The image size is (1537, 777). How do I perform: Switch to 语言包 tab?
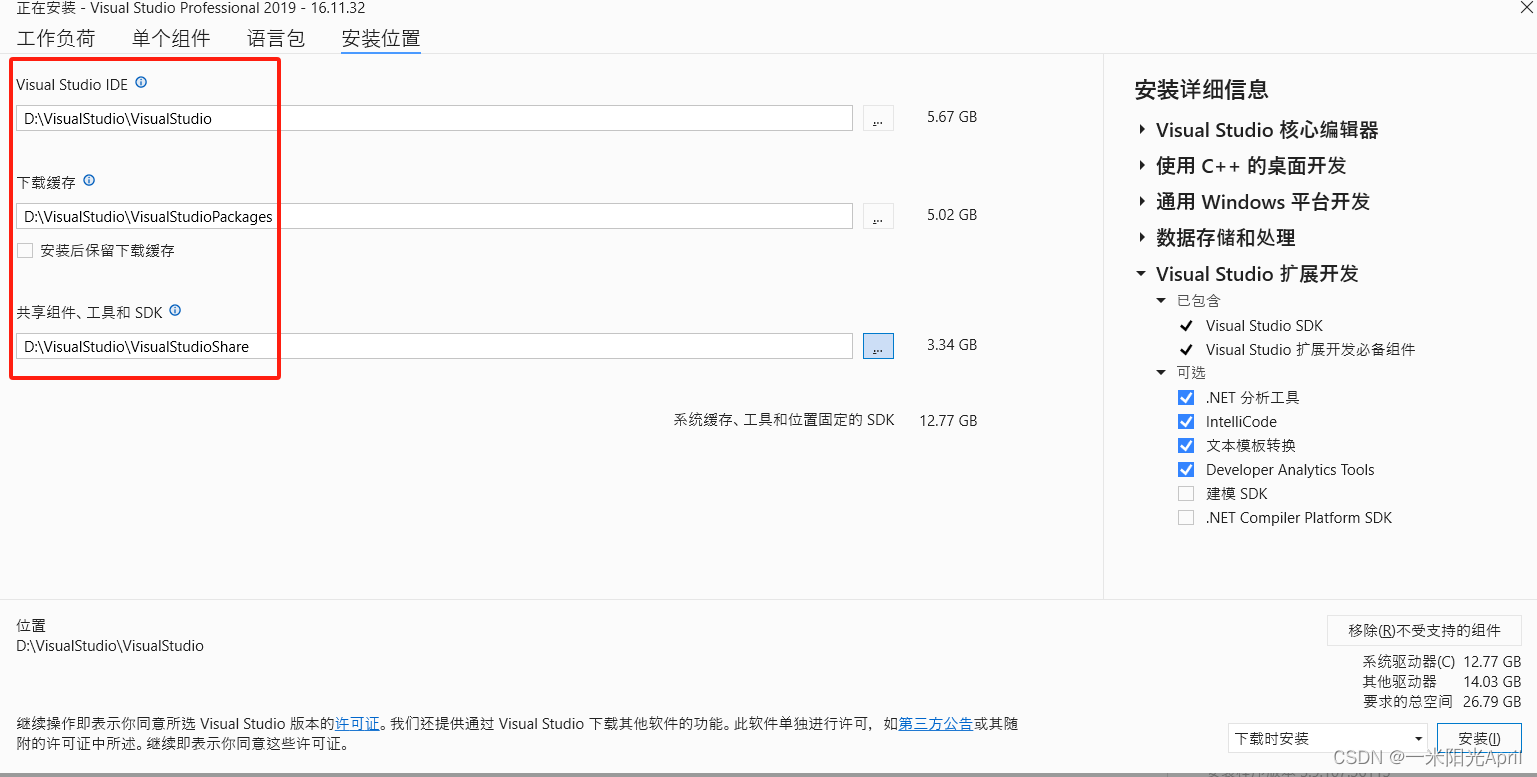point(276,39)
